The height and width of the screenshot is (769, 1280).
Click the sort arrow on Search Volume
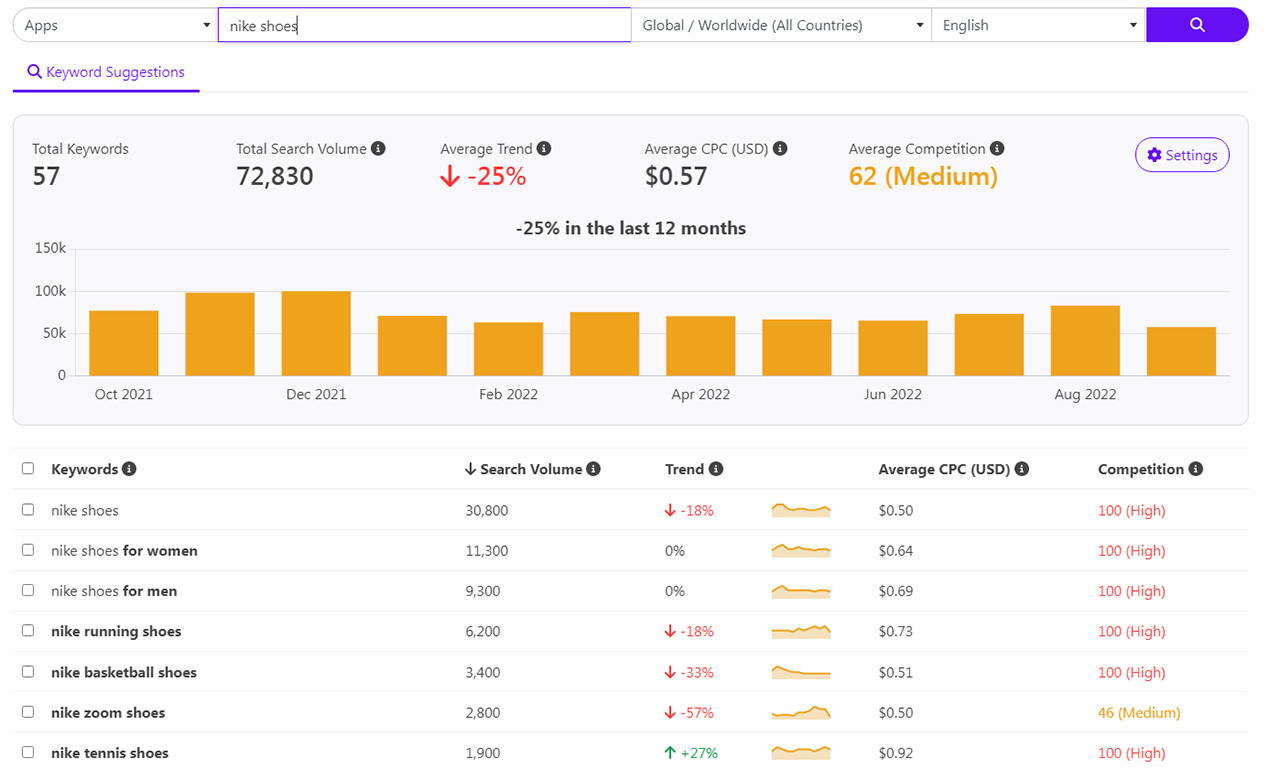point(469,468)
